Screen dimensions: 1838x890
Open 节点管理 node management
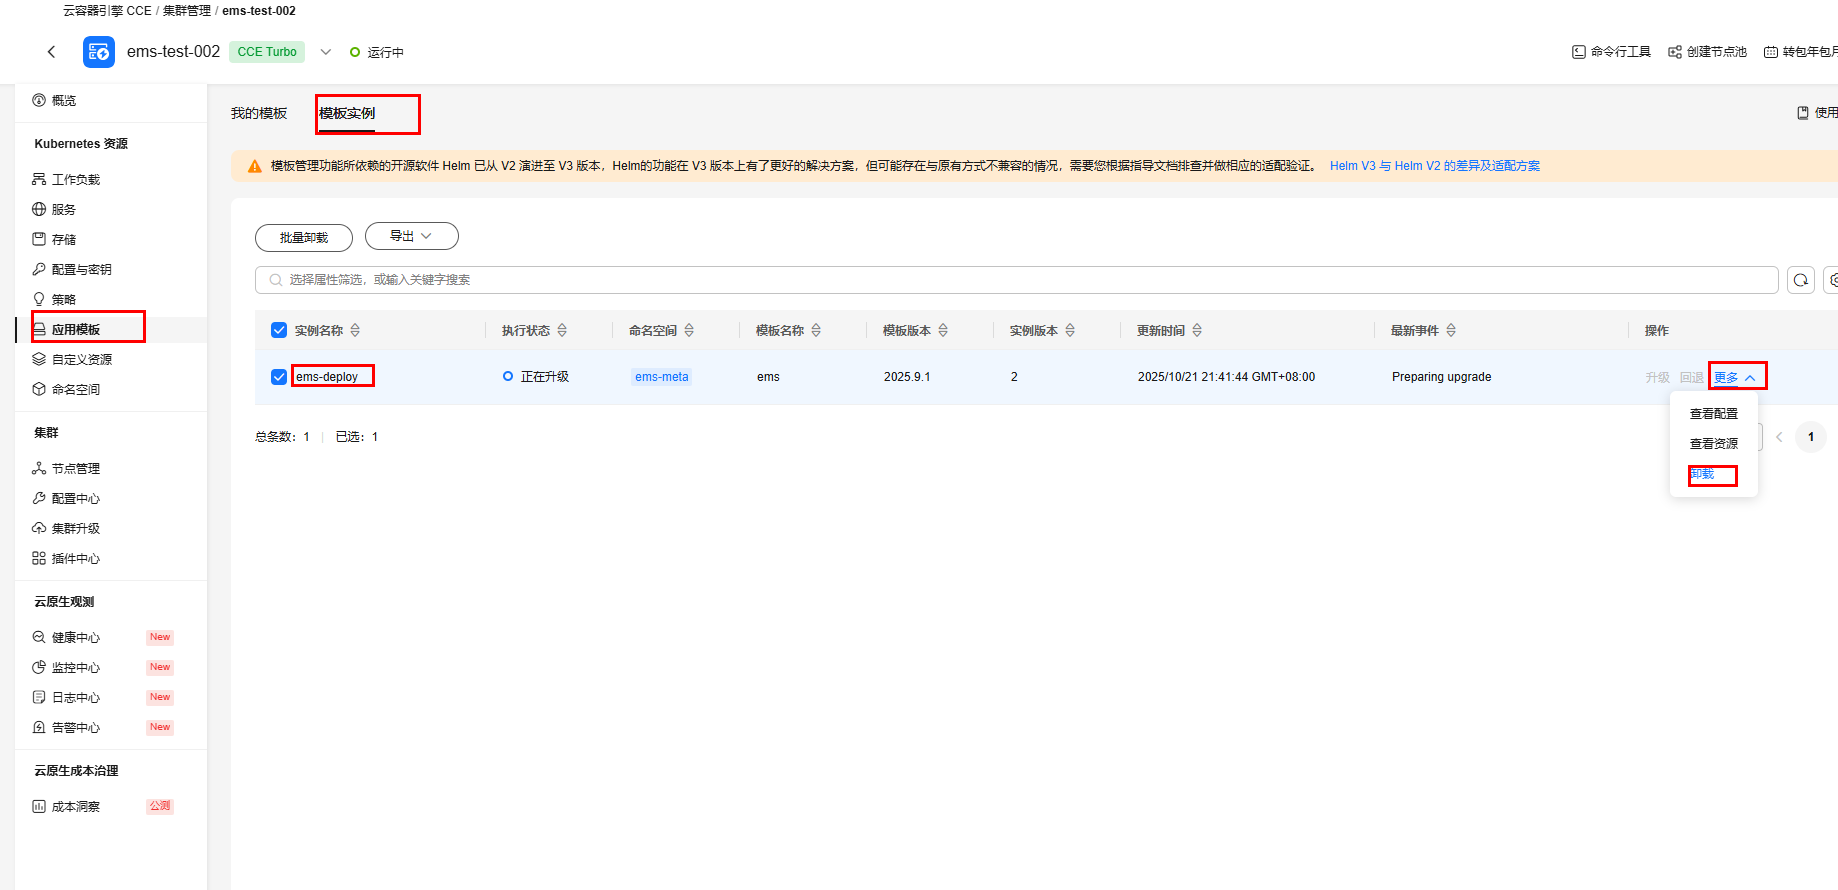coord(66,468)
